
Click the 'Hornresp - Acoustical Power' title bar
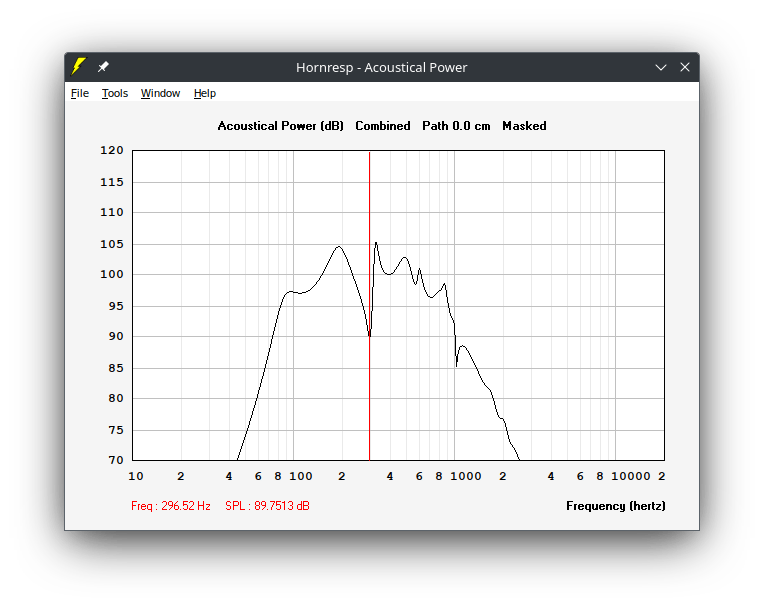[x=382, y=67]
